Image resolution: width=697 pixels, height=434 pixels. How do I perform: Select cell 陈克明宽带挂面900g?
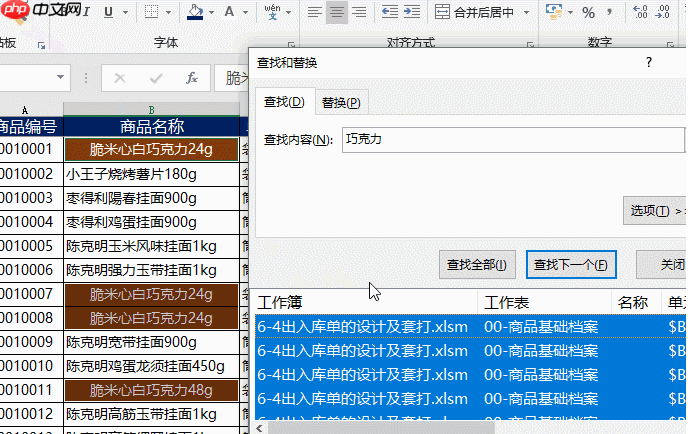coord(152,342)
